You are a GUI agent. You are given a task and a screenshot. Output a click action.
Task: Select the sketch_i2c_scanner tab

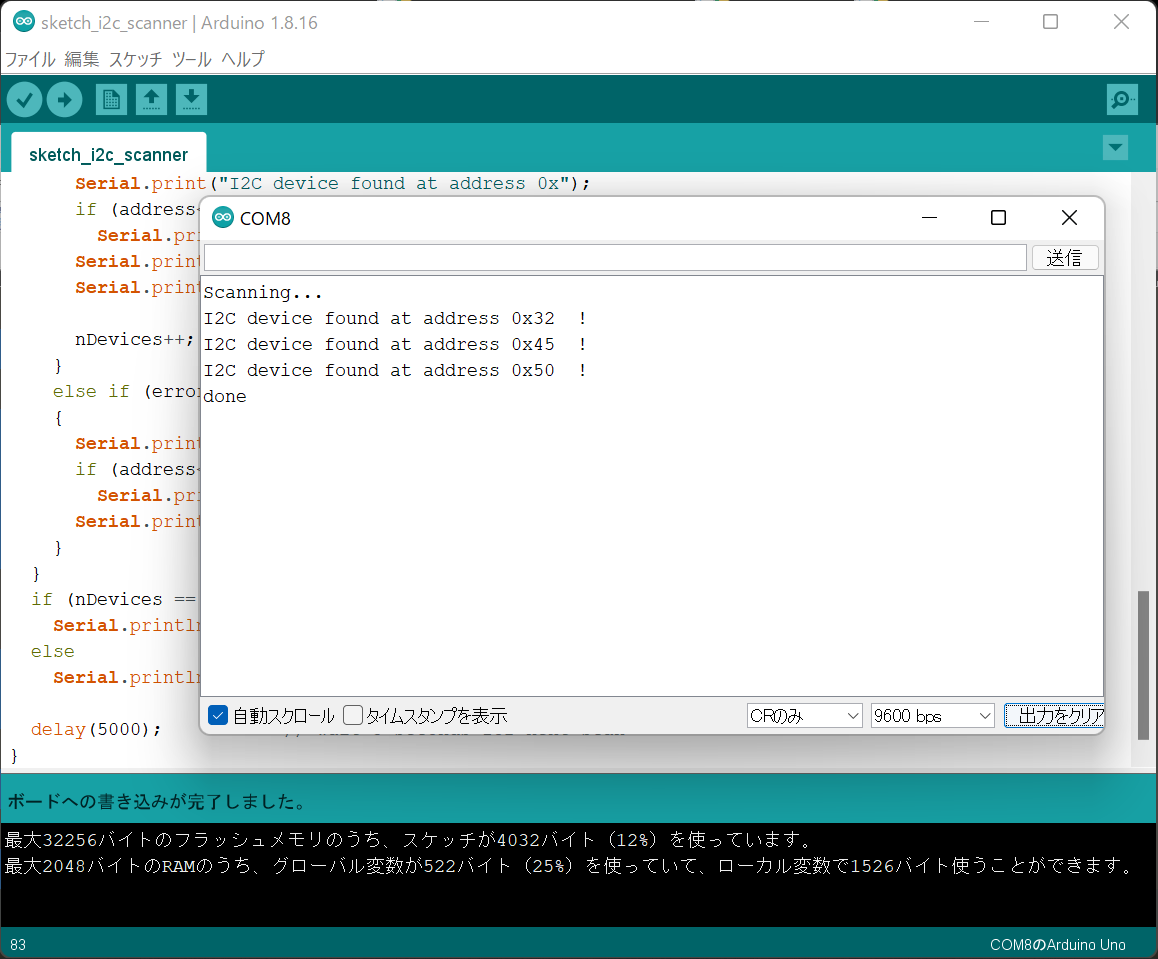[109, 154]
